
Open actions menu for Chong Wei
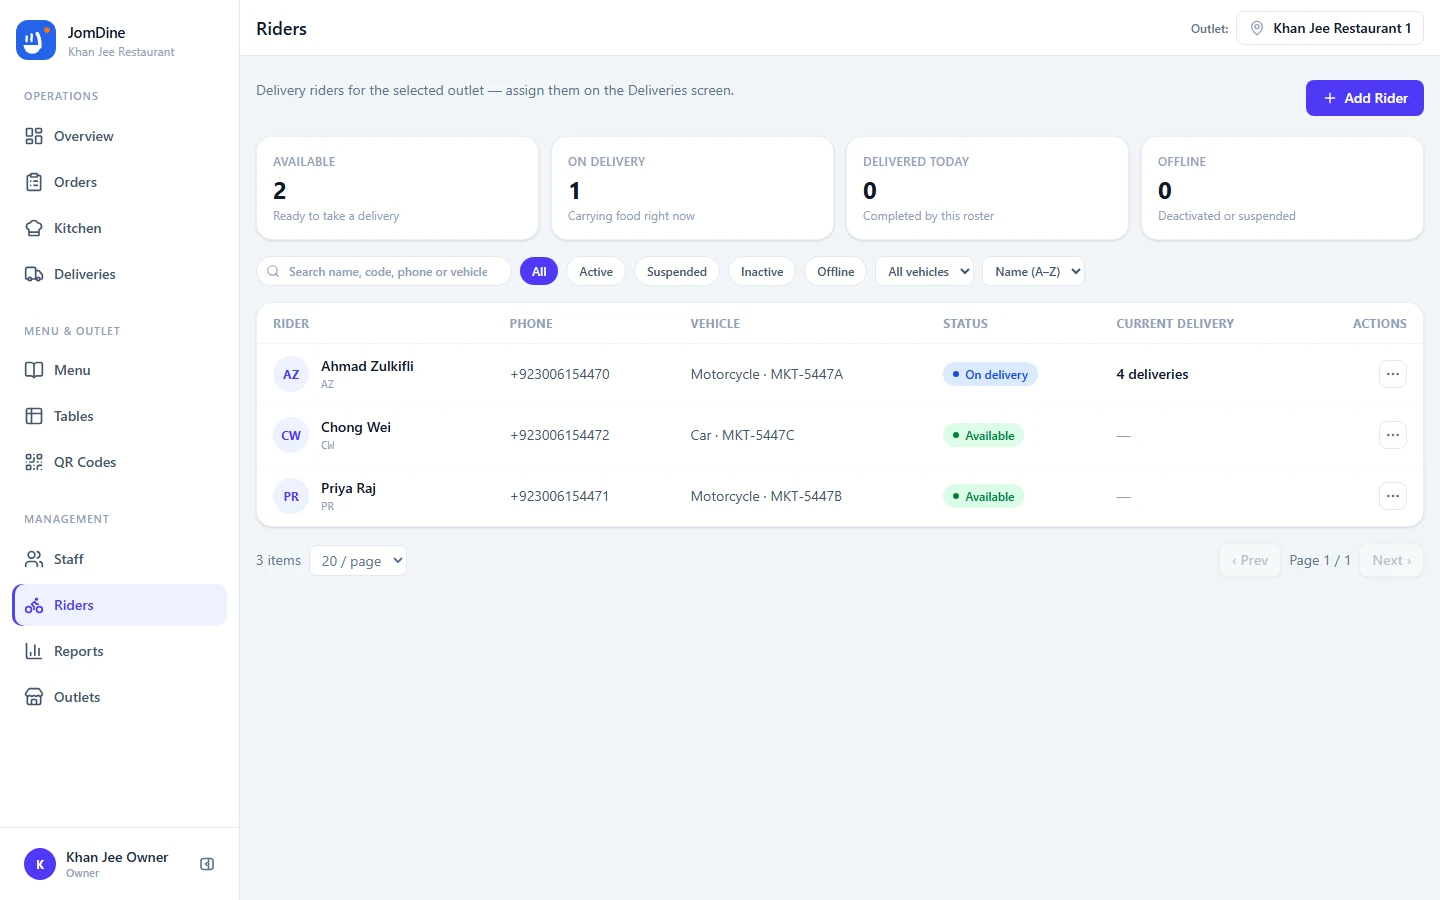[x=1393, y=435]
